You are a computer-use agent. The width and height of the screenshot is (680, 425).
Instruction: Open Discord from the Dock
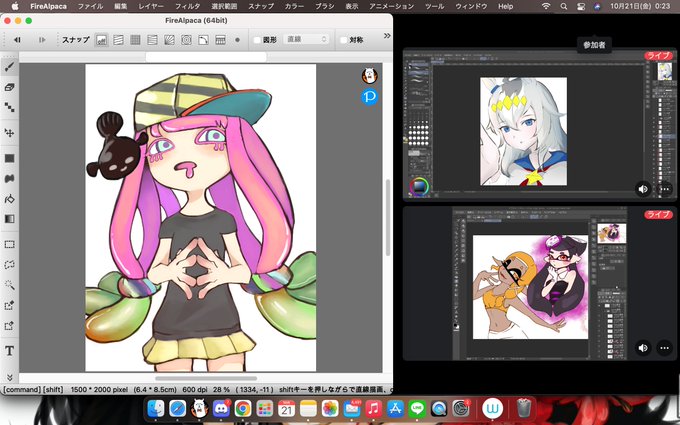[221, 409]
